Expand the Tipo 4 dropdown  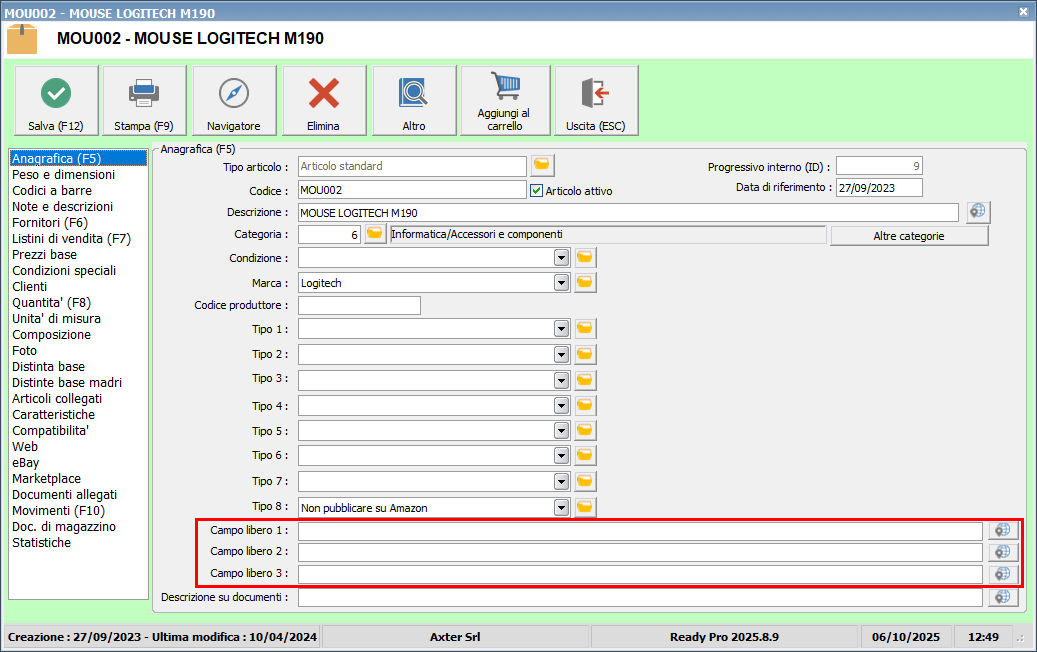[561, 405]
